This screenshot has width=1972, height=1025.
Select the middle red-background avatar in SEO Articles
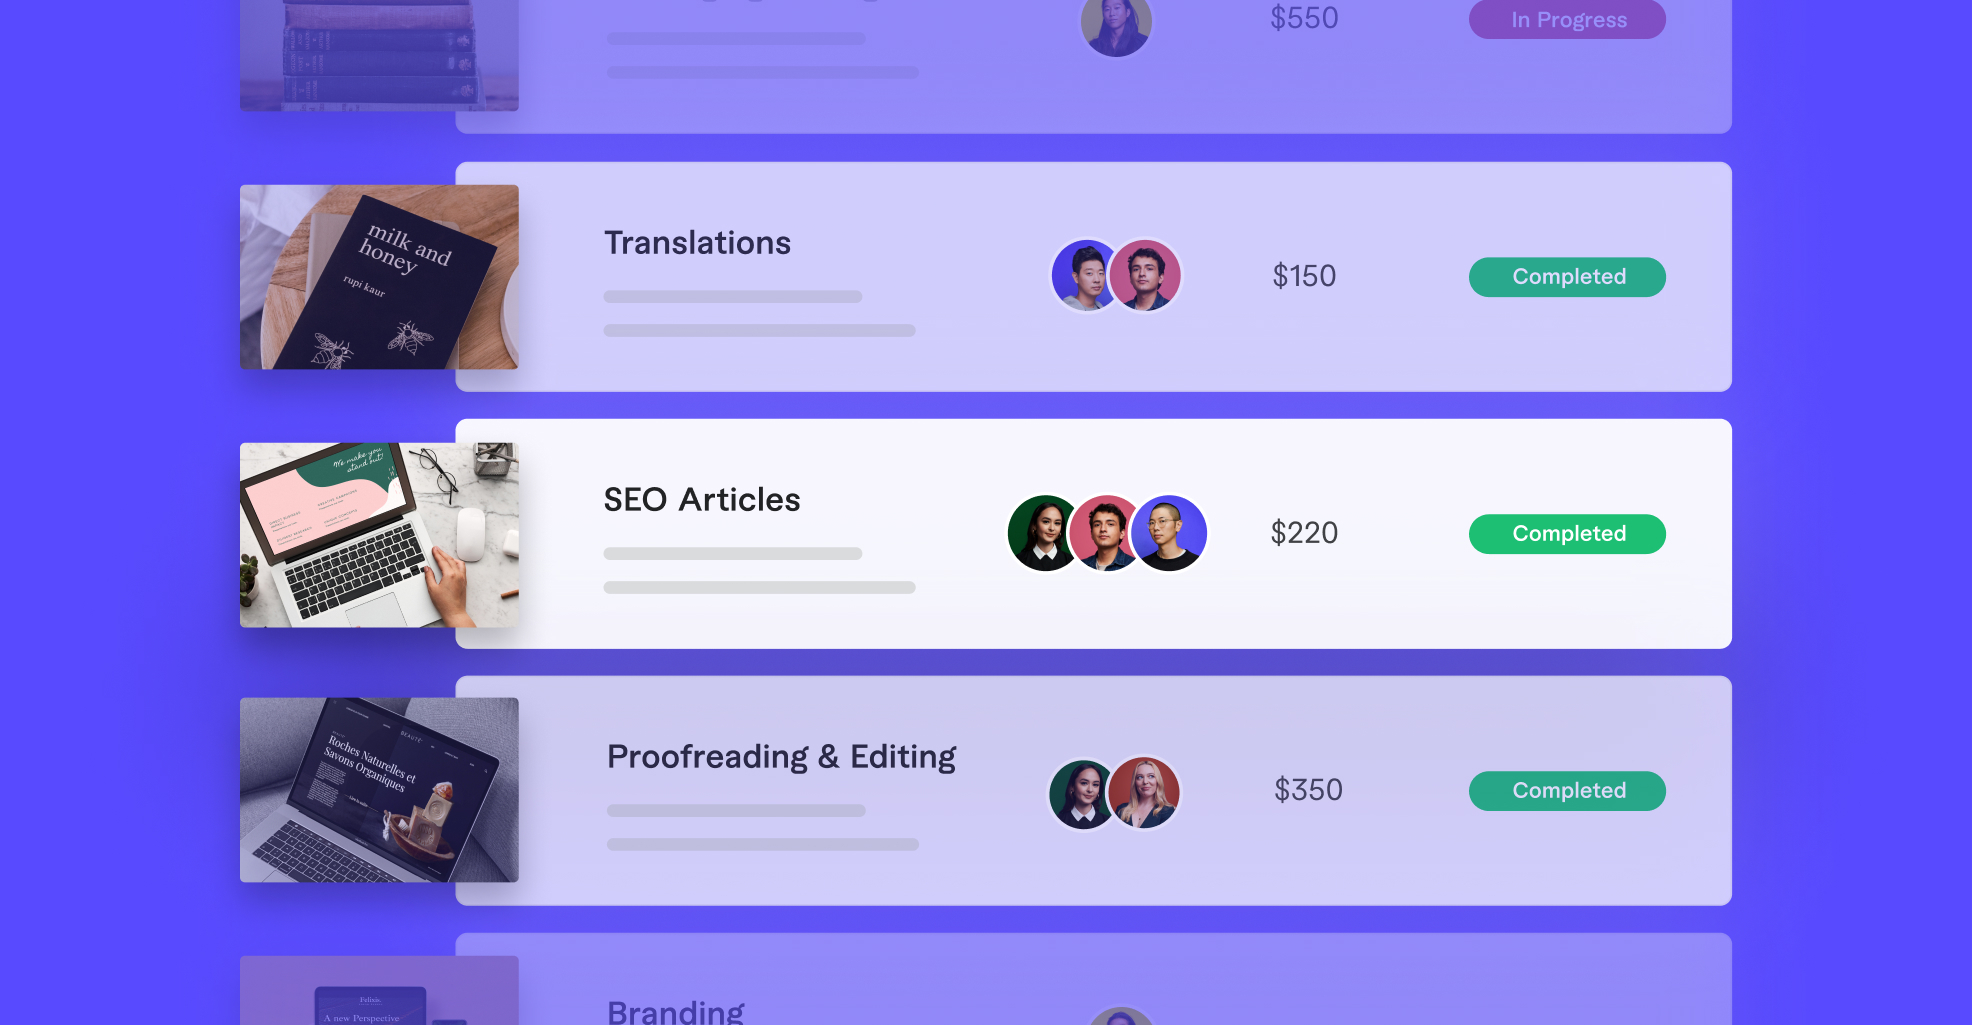(x=1105, y=533)
